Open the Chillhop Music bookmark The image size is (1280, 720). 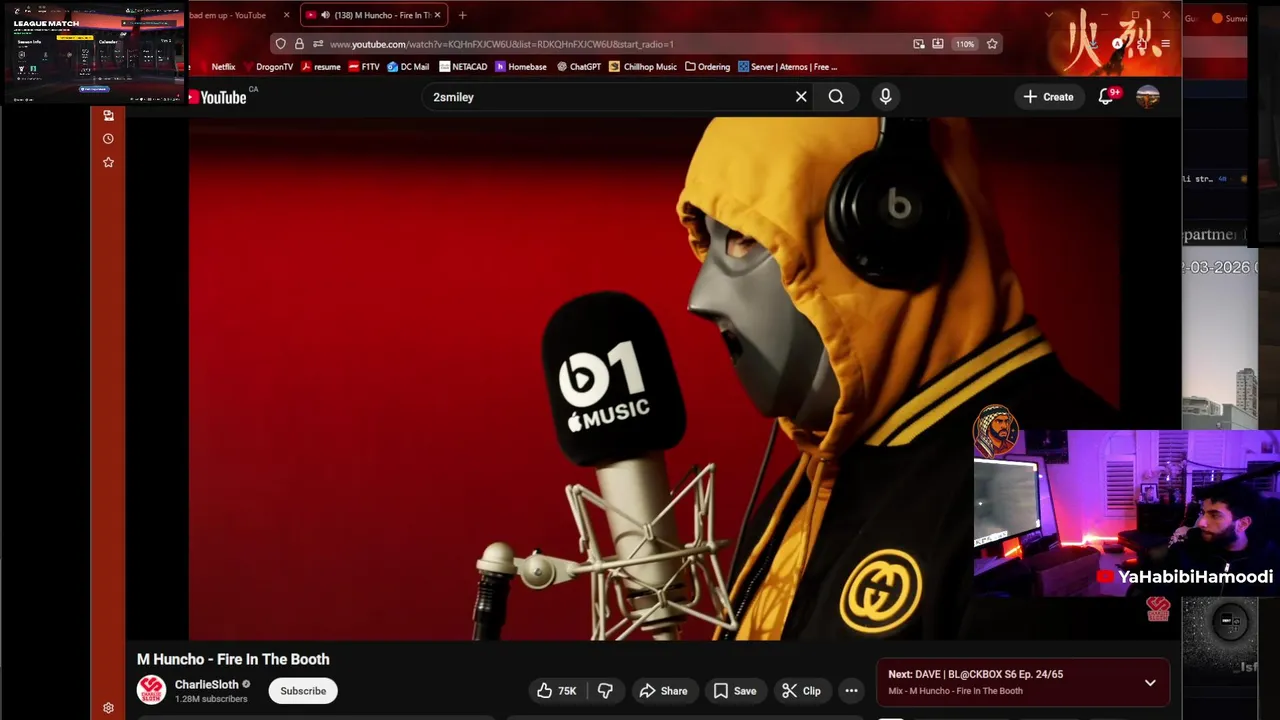643,67
